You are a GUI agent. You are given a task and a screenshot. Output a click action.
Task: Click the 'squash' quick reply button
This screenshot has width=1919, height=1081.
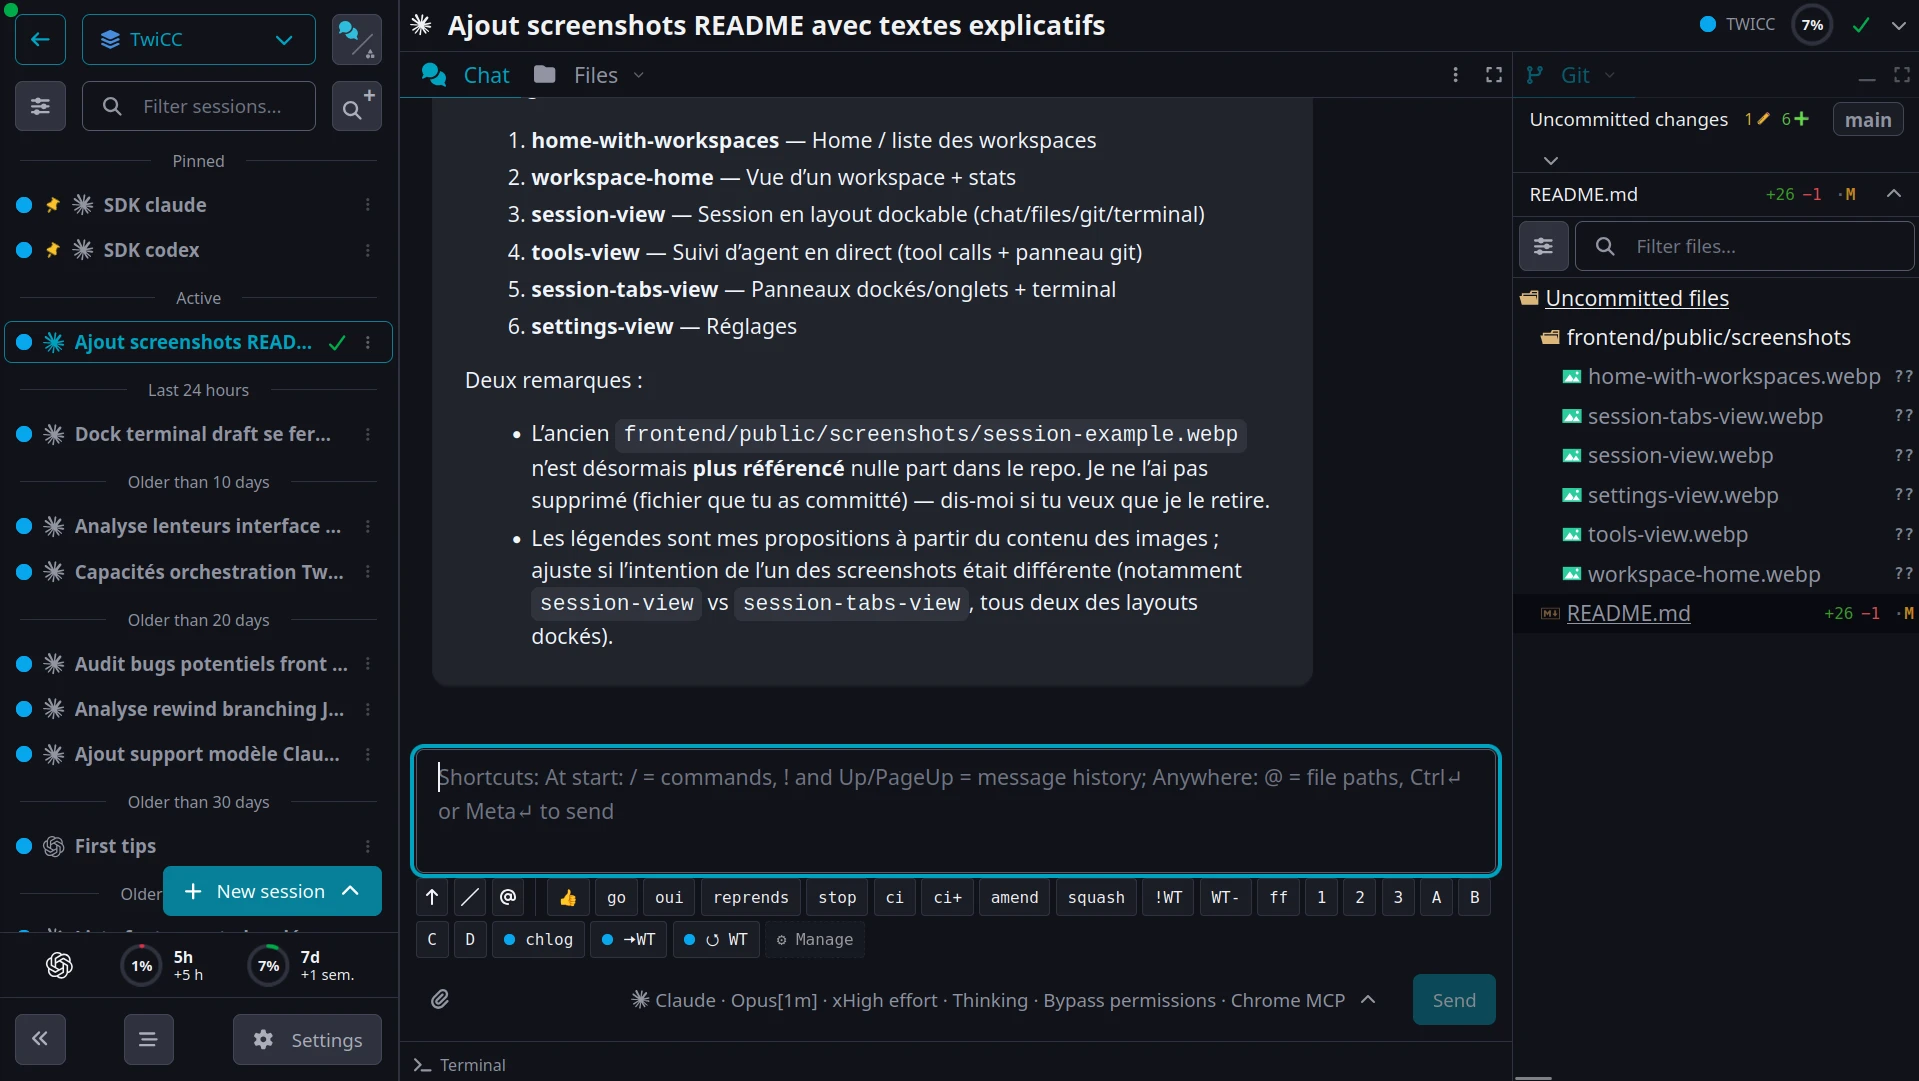point(1096,897)
